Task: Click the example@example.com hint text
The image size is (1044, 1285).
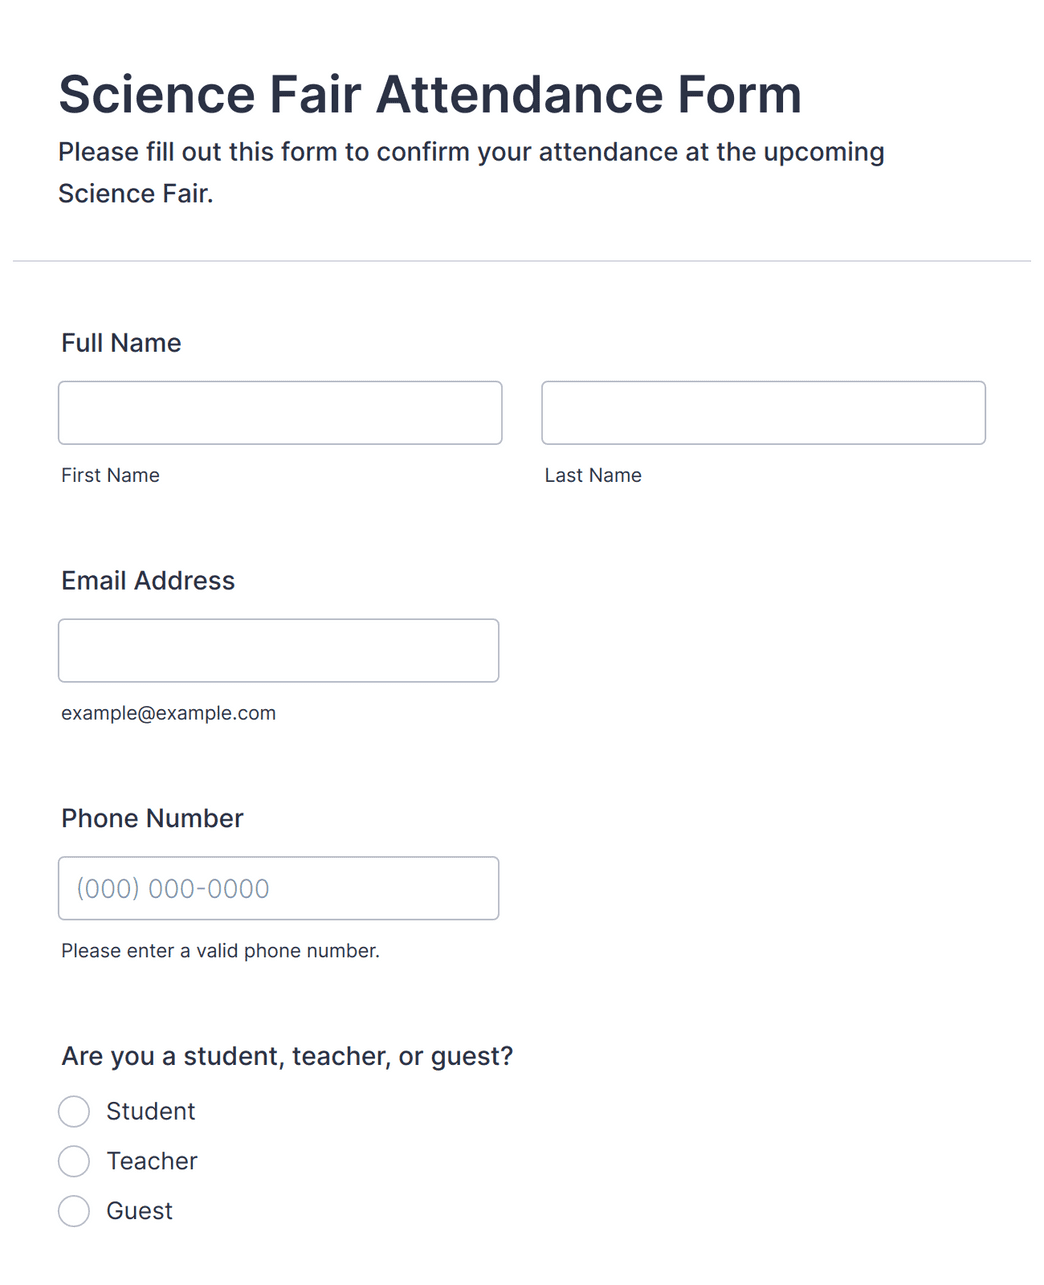Action: tap(168, 713)
